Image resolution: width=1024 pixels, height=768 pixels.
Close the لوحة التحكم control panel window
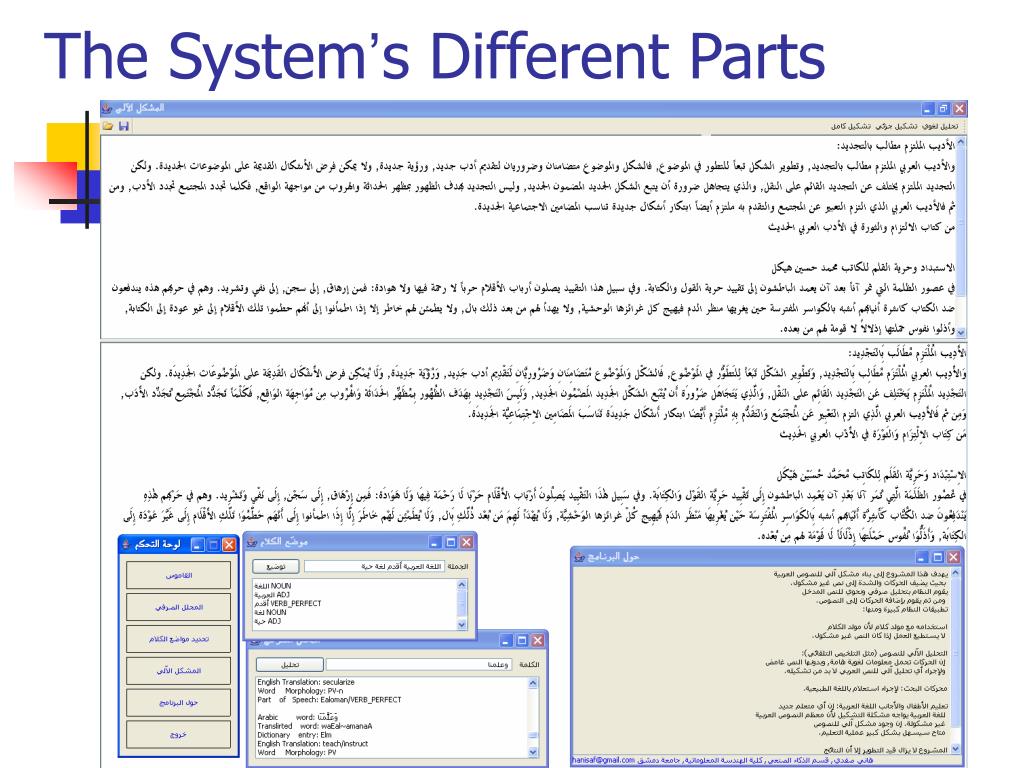(229, 545)
